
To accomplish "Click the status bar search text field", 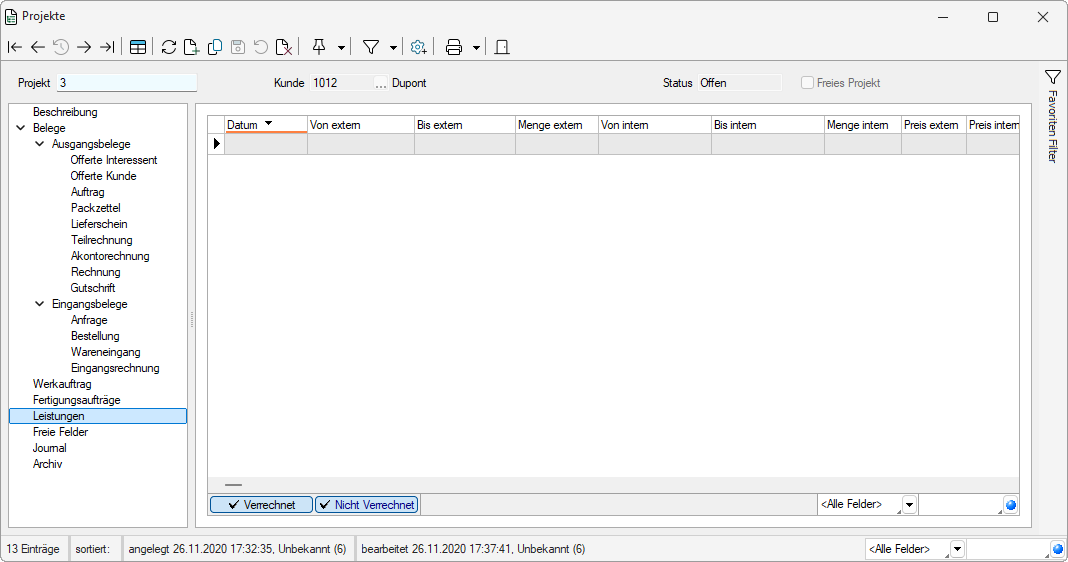I will point(1008,549).
